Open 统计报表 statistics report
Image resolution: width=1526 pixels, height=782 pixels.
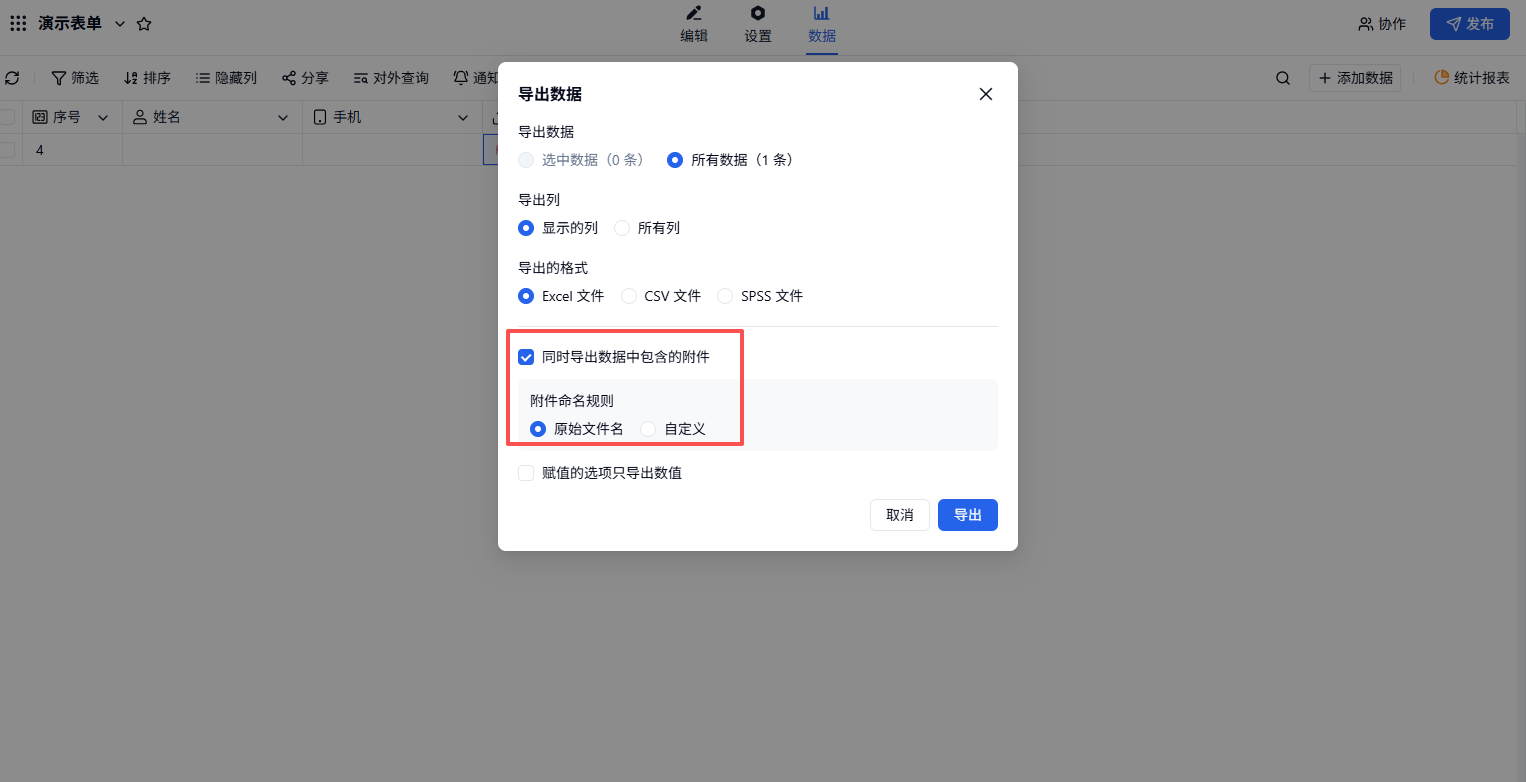1471,78
